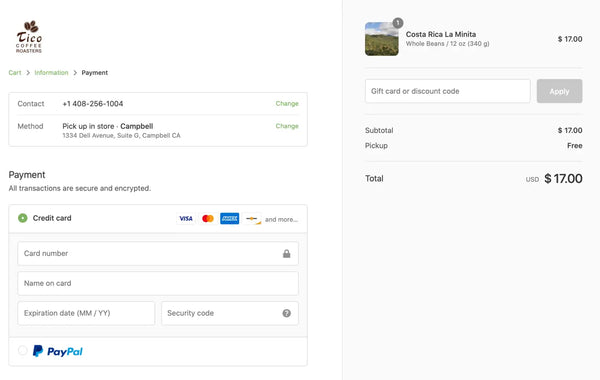Click the Whole Beans / 12 oz description
The width and height of the screenshot is (600, 380).
447,44
